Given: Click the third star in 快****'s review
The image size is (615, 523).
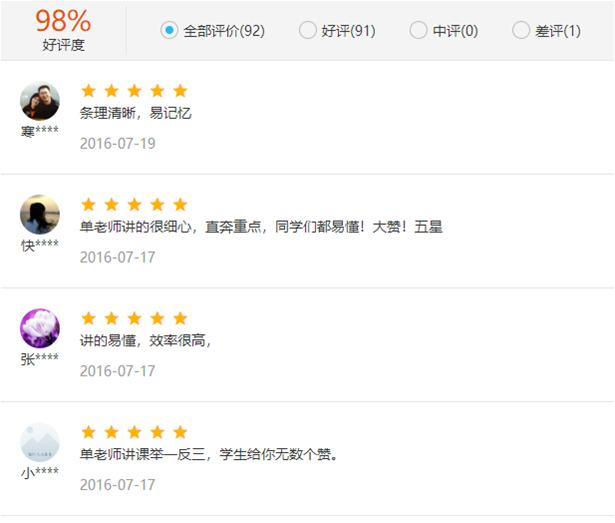Looking at the screenshot, I should point(134,205).
